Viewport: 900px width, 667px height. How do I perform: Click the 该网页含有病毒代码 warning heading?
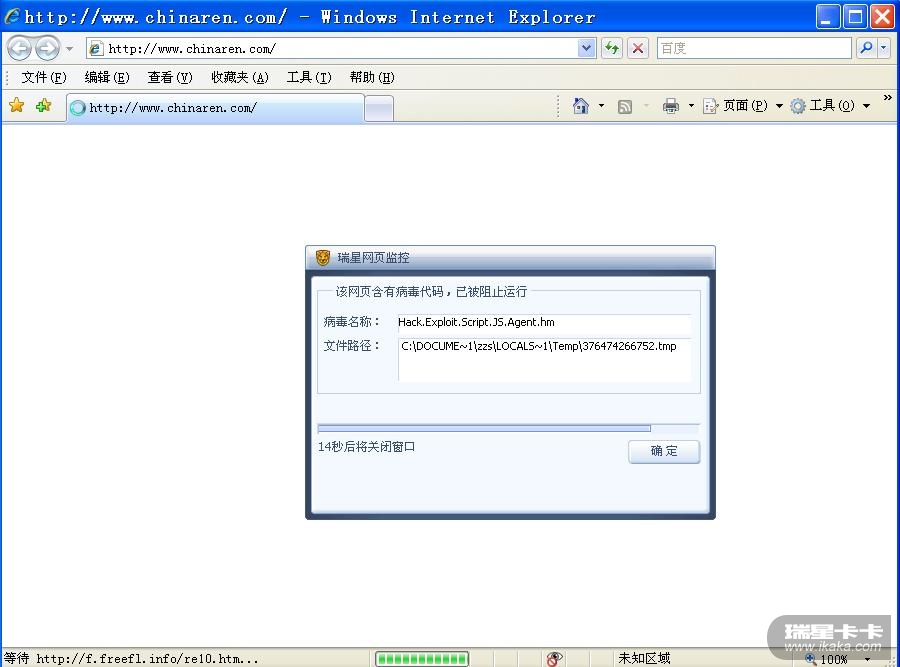pos(431,292)
